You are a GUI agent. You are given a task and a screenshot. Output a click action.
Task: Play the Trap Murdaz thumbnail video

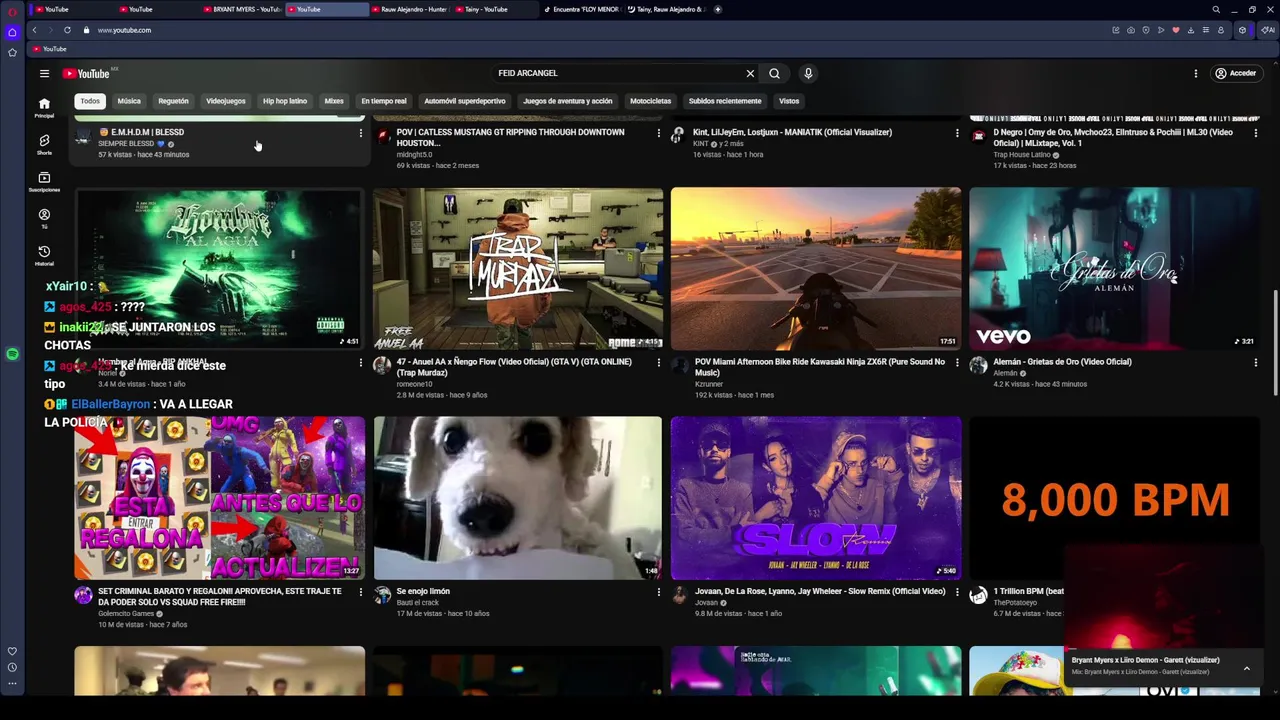click(x=518, y=268)
